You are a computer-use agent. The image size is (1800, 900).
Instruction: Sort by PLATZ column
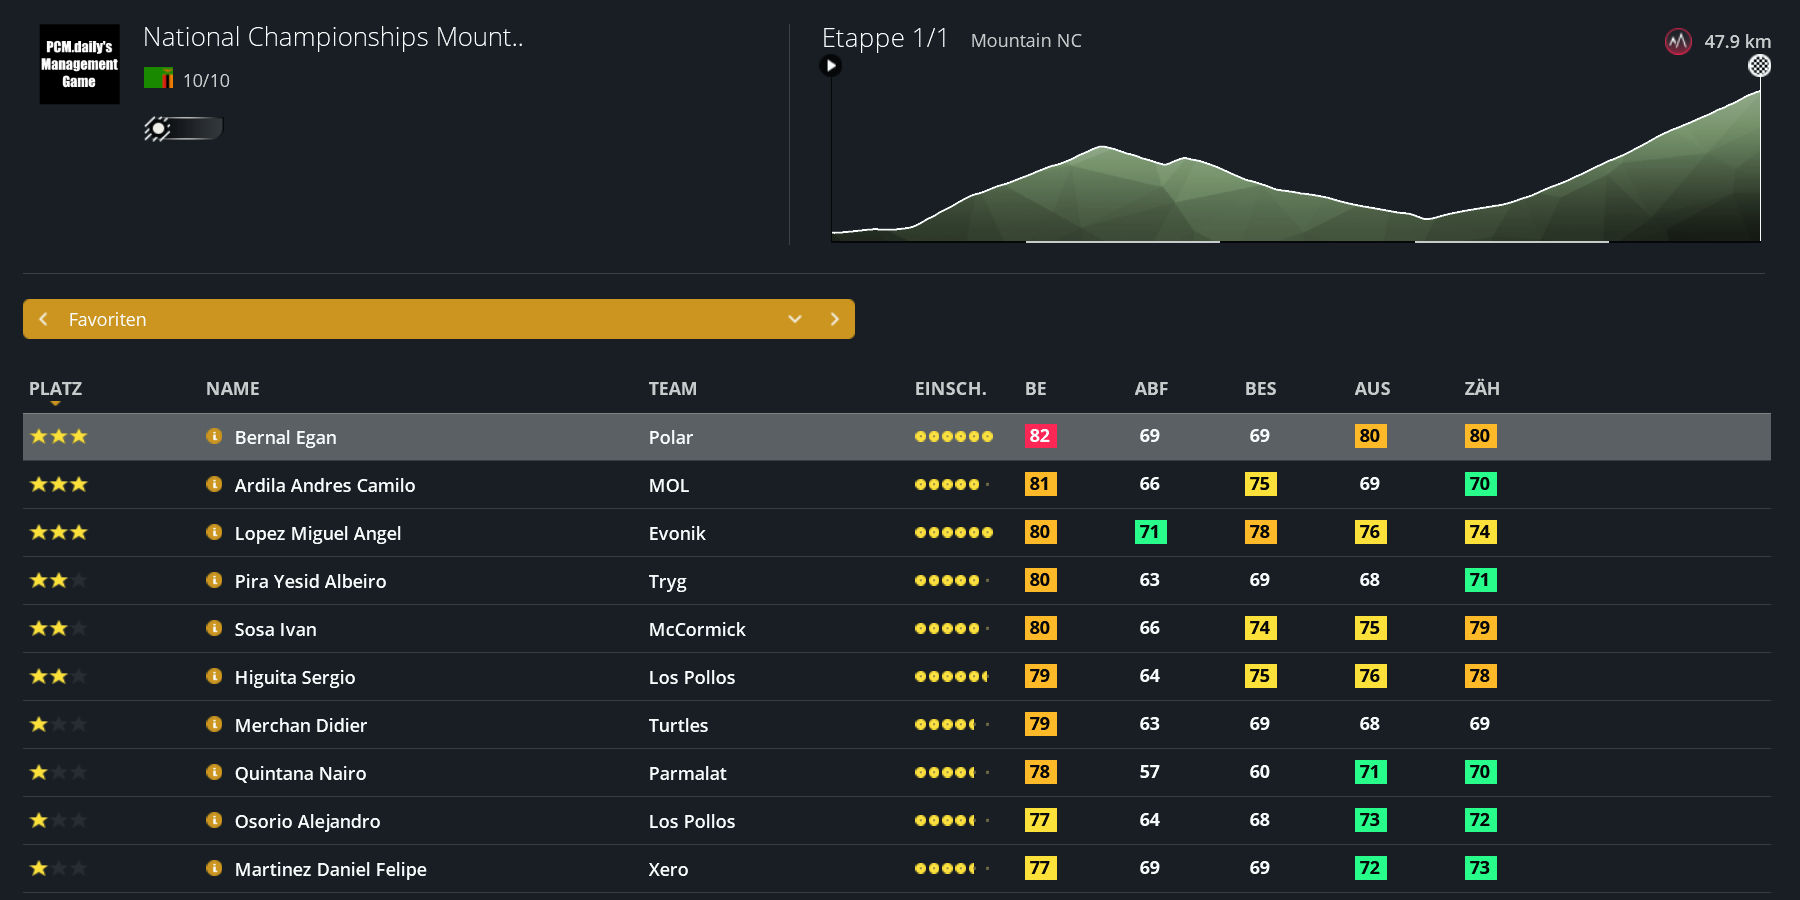click(55, 388)
